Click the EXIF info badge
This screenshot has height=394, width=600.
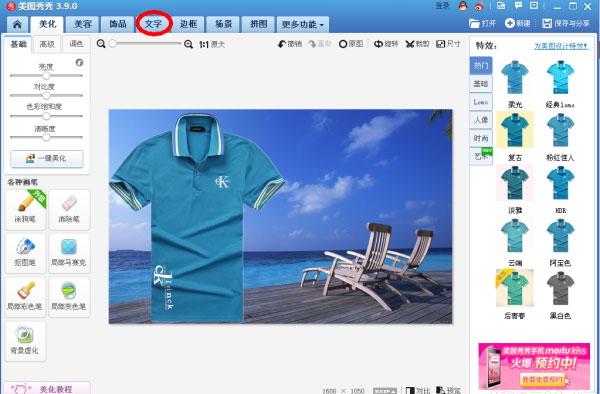[x=385, y=391]
